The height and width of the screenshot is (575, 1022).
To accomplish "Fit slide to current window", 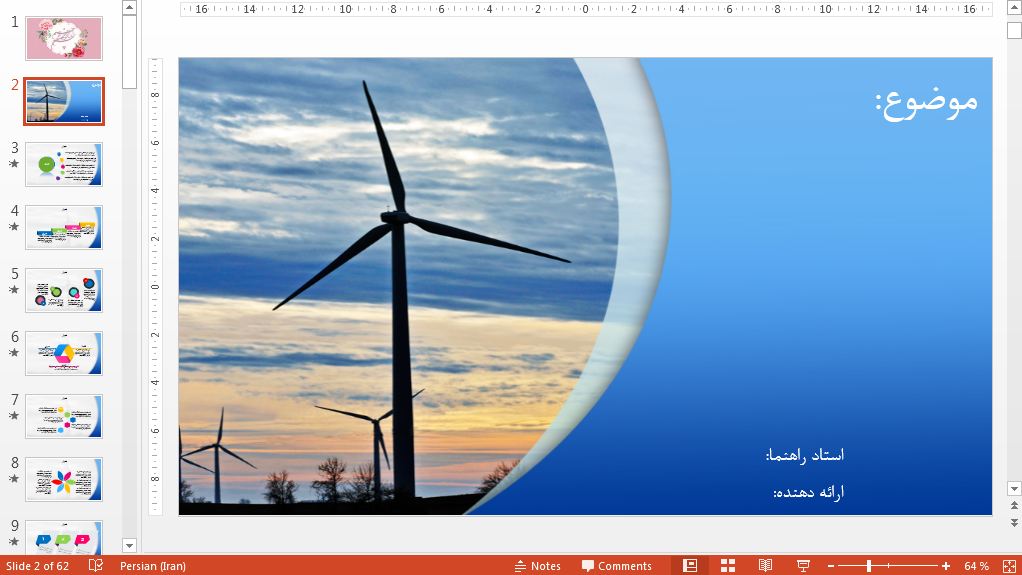I will coord(1007,566).
